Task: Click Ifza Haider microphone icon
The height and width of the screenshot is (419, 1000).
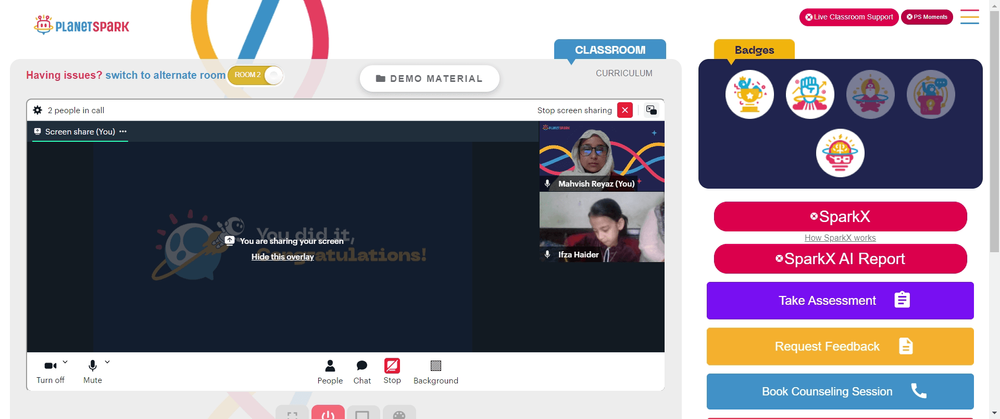Action: point(547,254)
